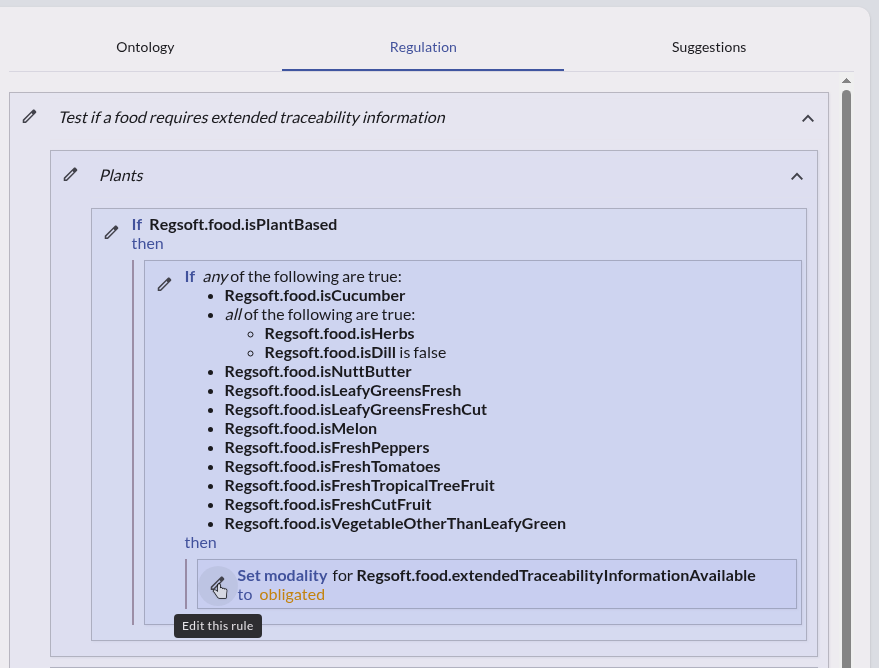Collapse the Plants section
Viewport: 879px width, 668px height.
[x=797, y=176]
